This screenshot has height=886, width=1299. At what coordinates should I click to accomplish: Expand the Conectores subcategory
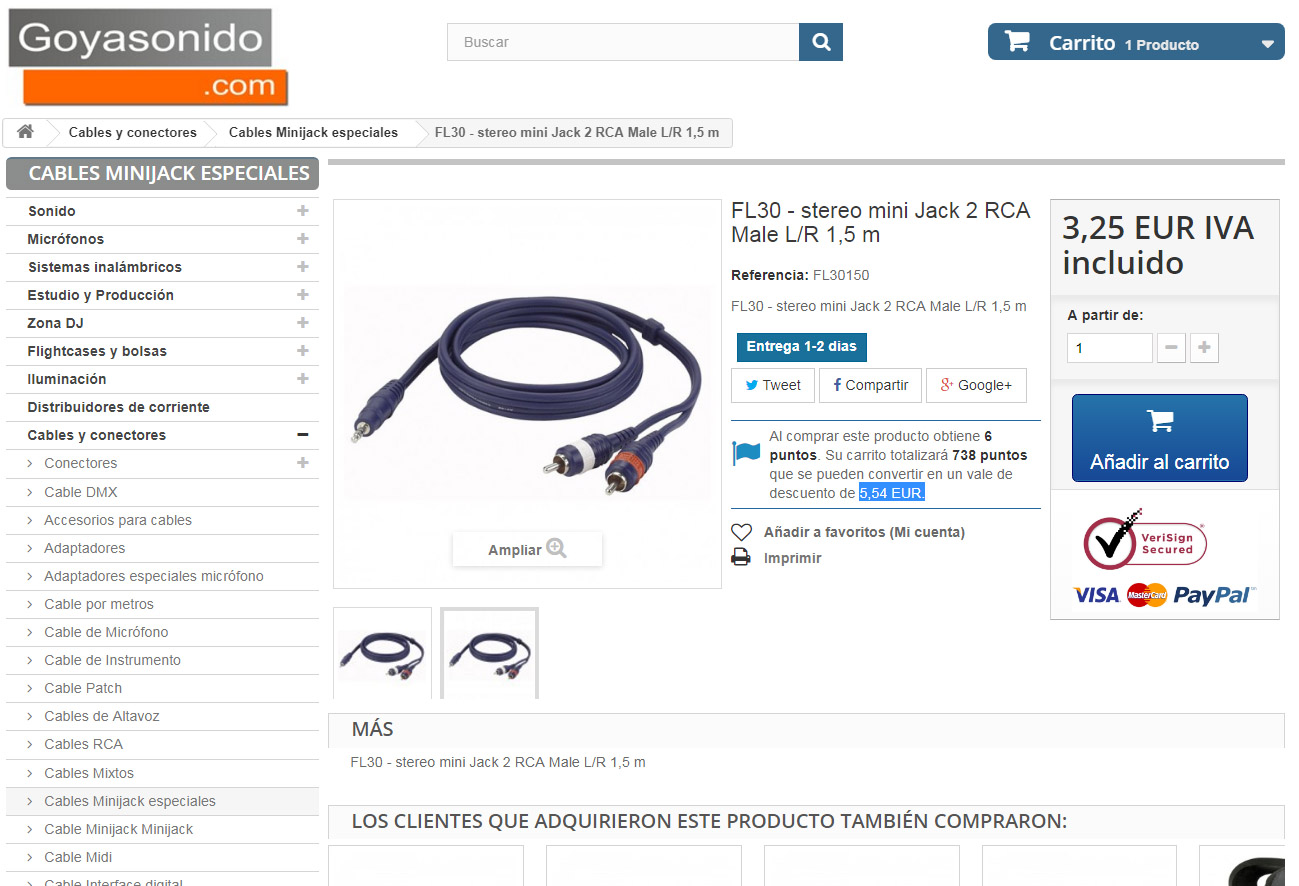click(302, 463)
